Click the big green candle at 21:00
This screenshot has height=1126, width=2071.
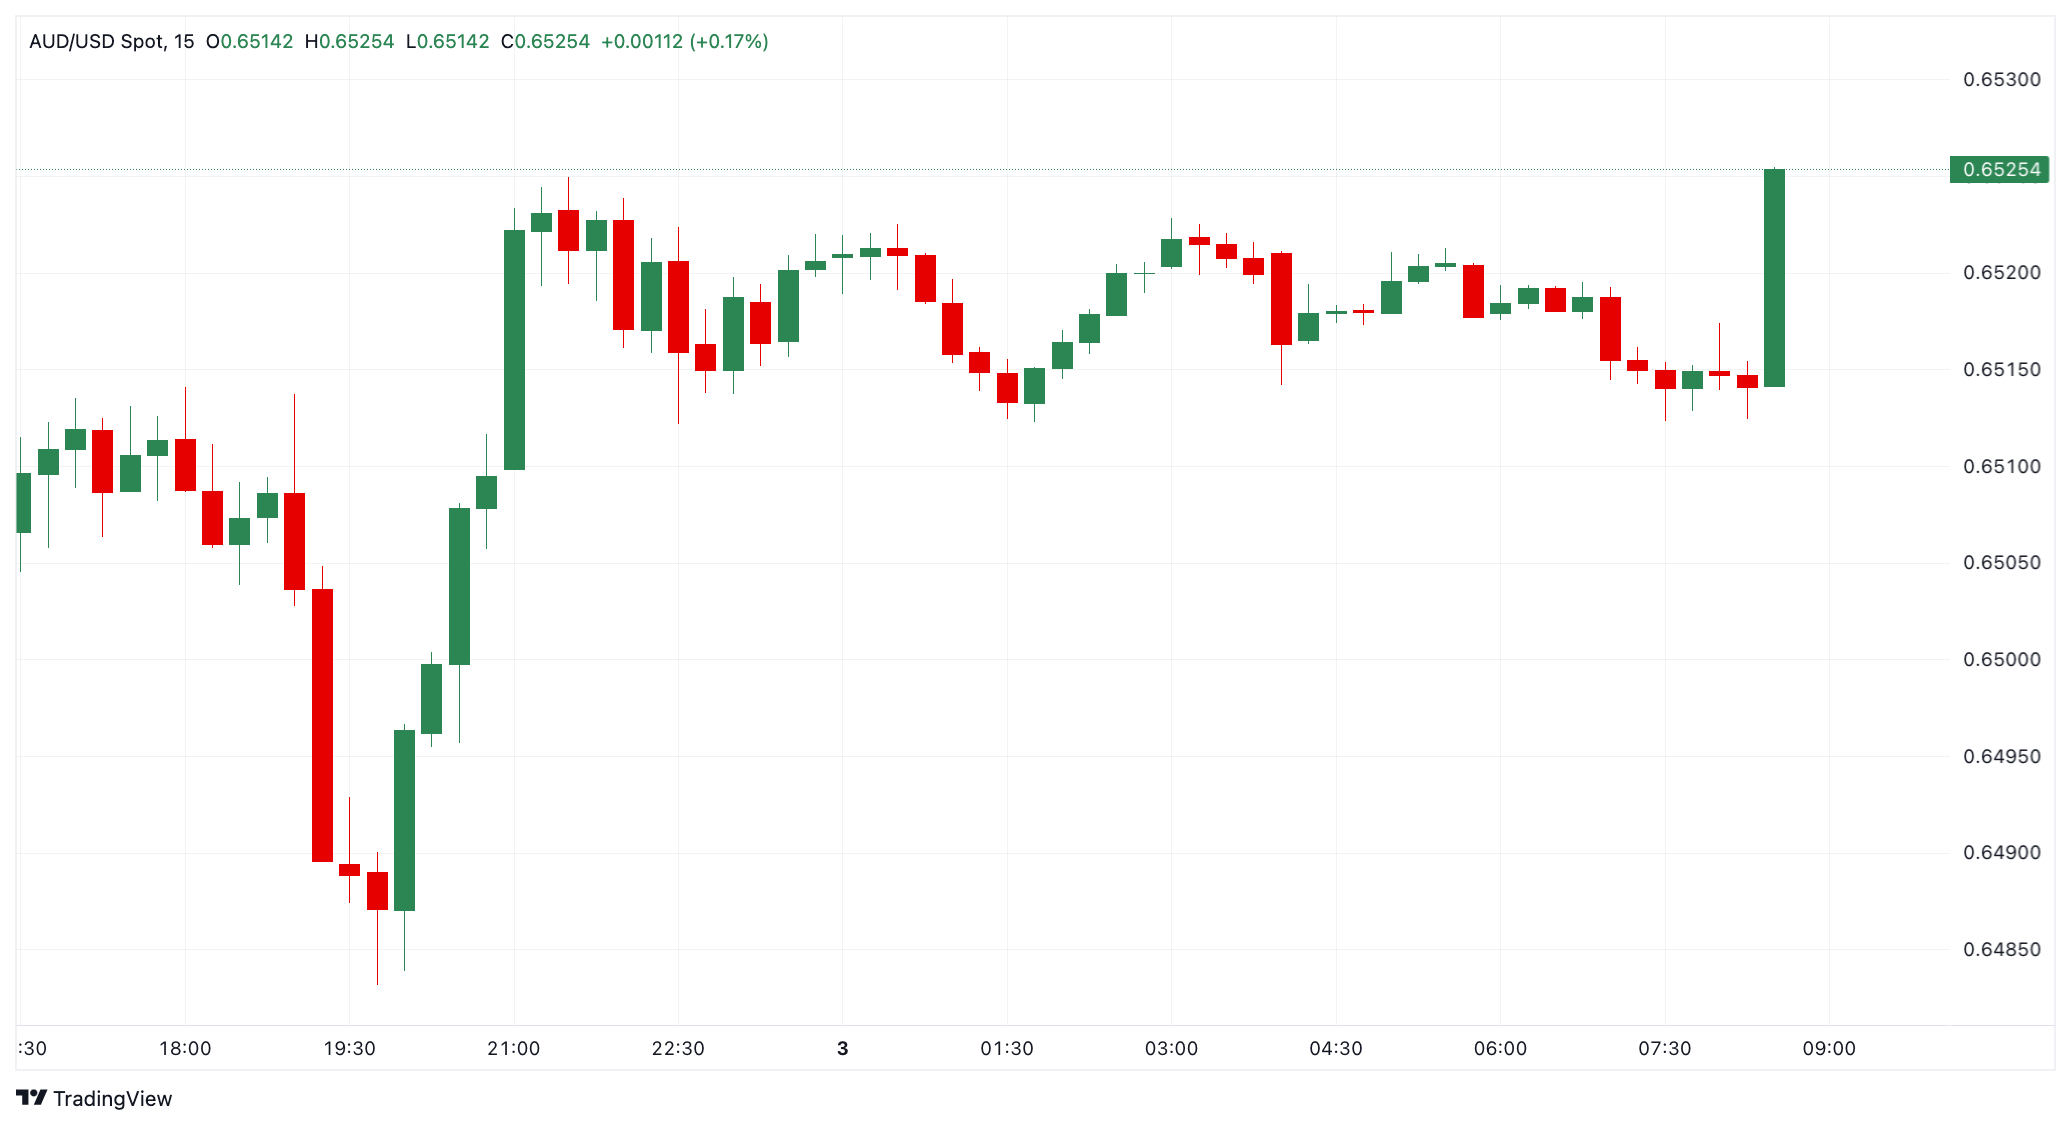pos(514,350)
